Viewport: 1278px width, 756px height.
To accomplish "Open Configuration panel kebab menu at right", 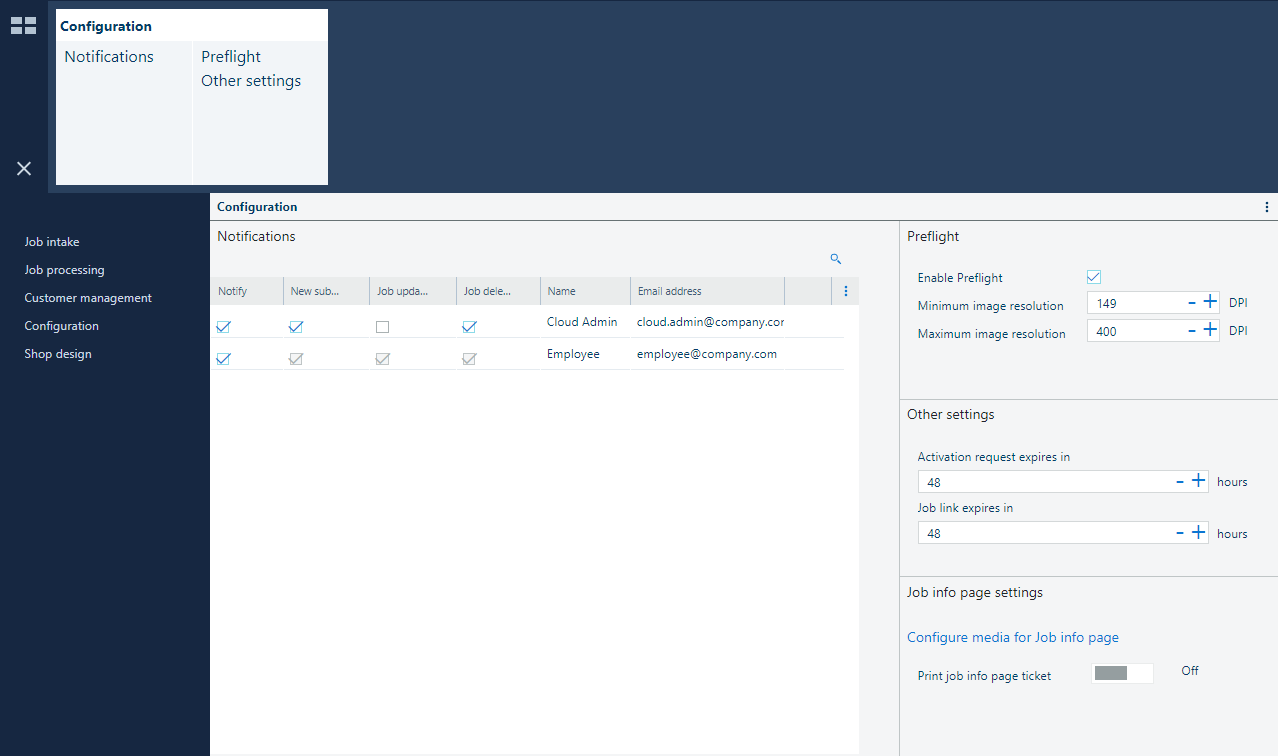I will [1267, 207].
